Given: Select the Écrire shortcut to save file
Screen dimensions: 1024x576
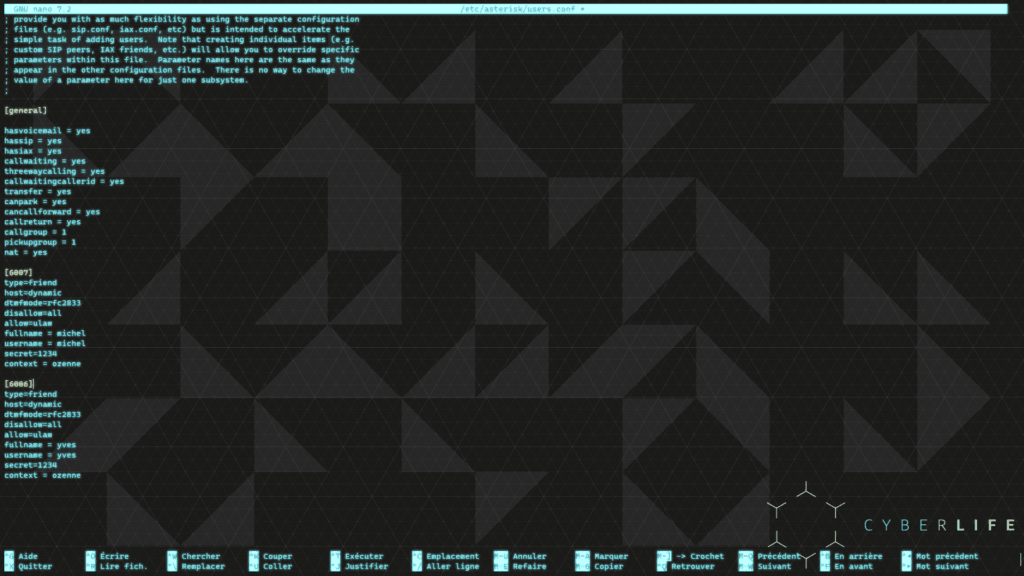Looking at the screenshot, I should (114, 556).
